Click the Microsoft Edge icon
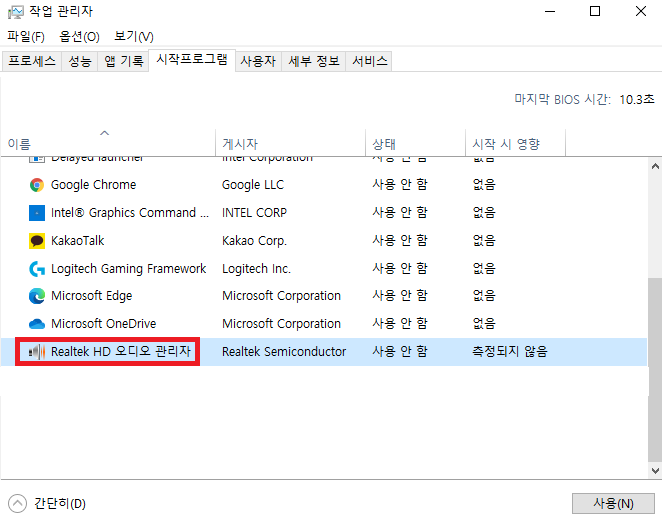Image resolution: width=662 pixels, height=527 pixels. (x=37, y=296)
